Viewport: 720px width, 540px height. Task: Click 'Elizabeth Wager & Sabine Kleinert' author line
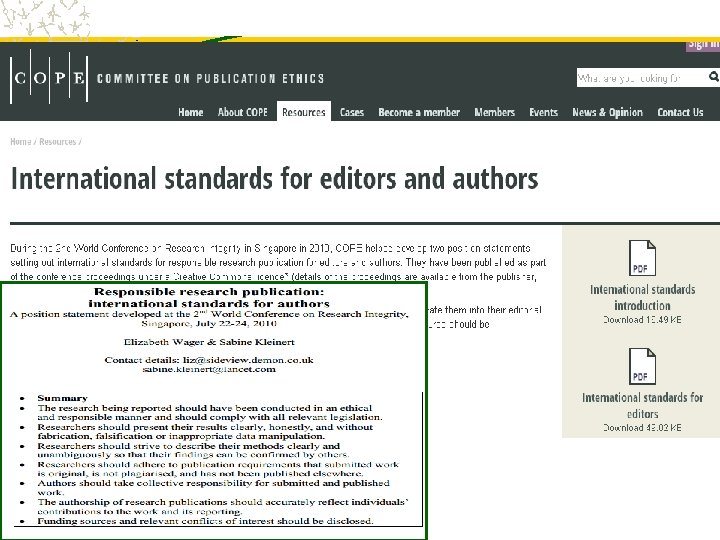[x=209, y=342]
